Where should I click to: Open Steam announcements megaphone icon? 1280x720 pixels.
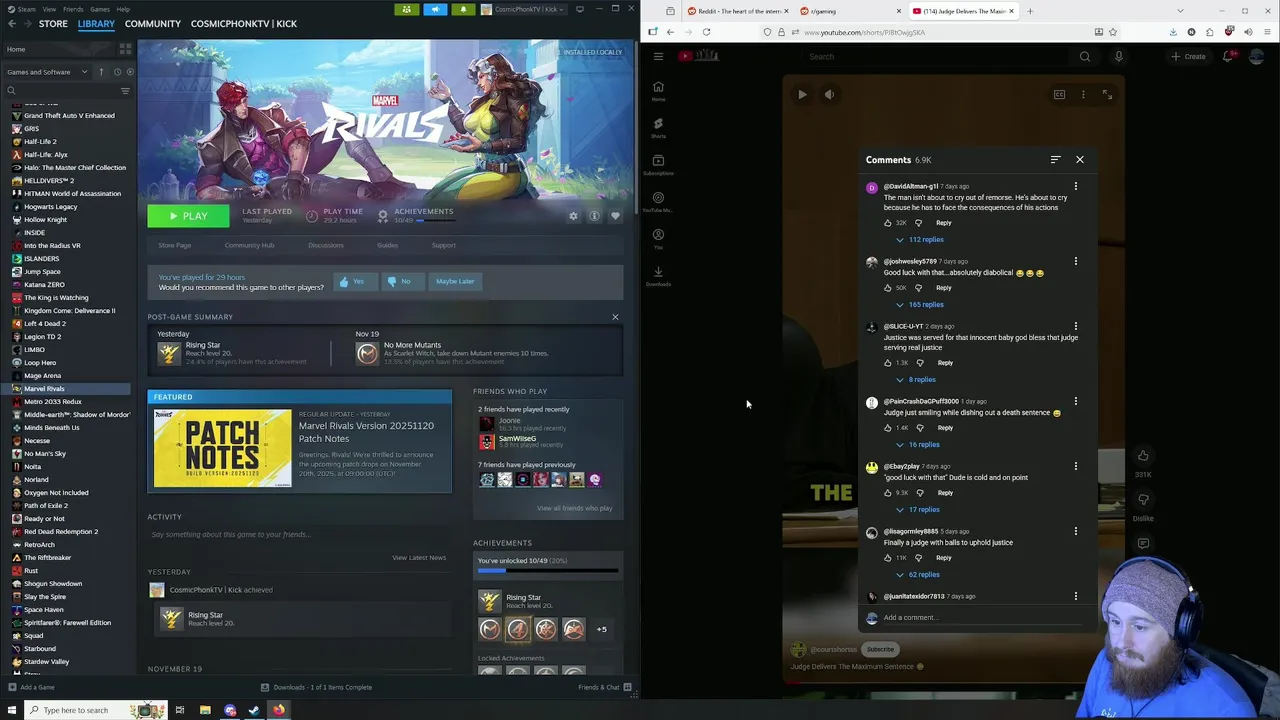[435, 9]
